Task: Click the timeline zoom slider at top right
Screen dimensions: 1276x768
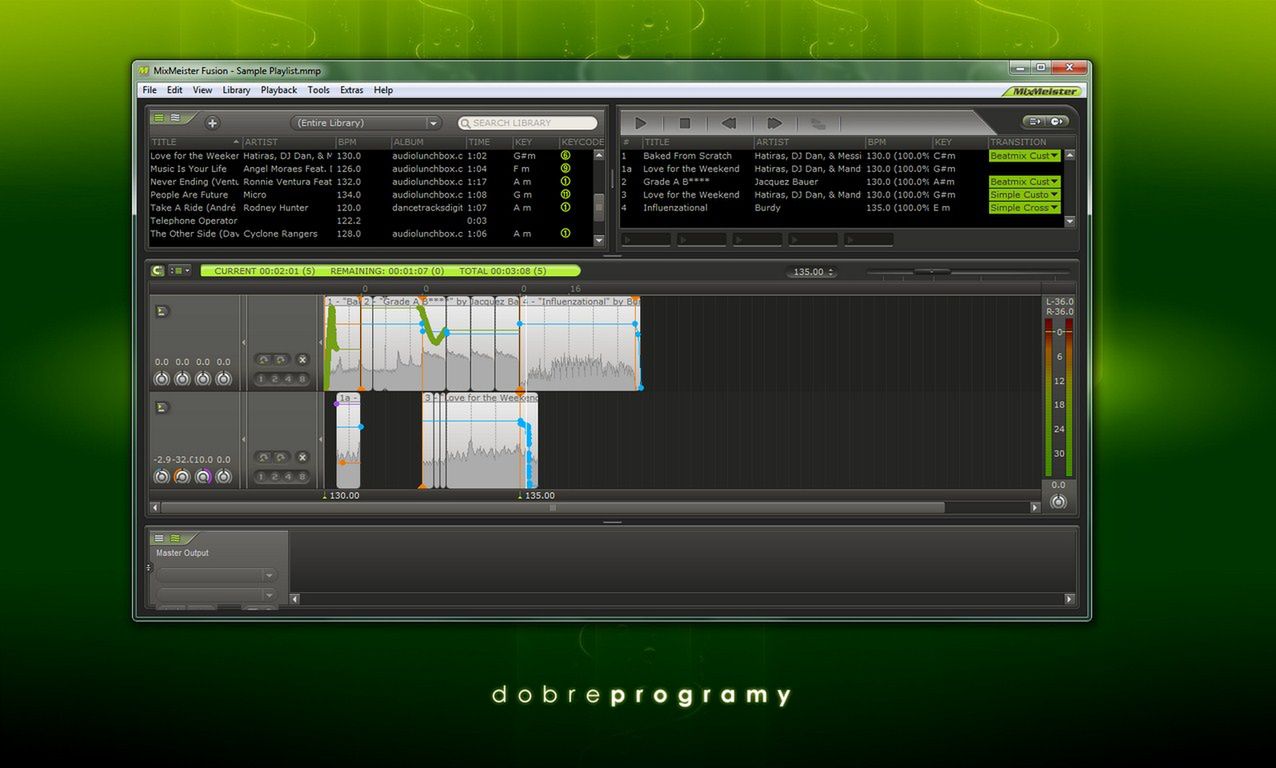Action: click(x=931, y=272)
